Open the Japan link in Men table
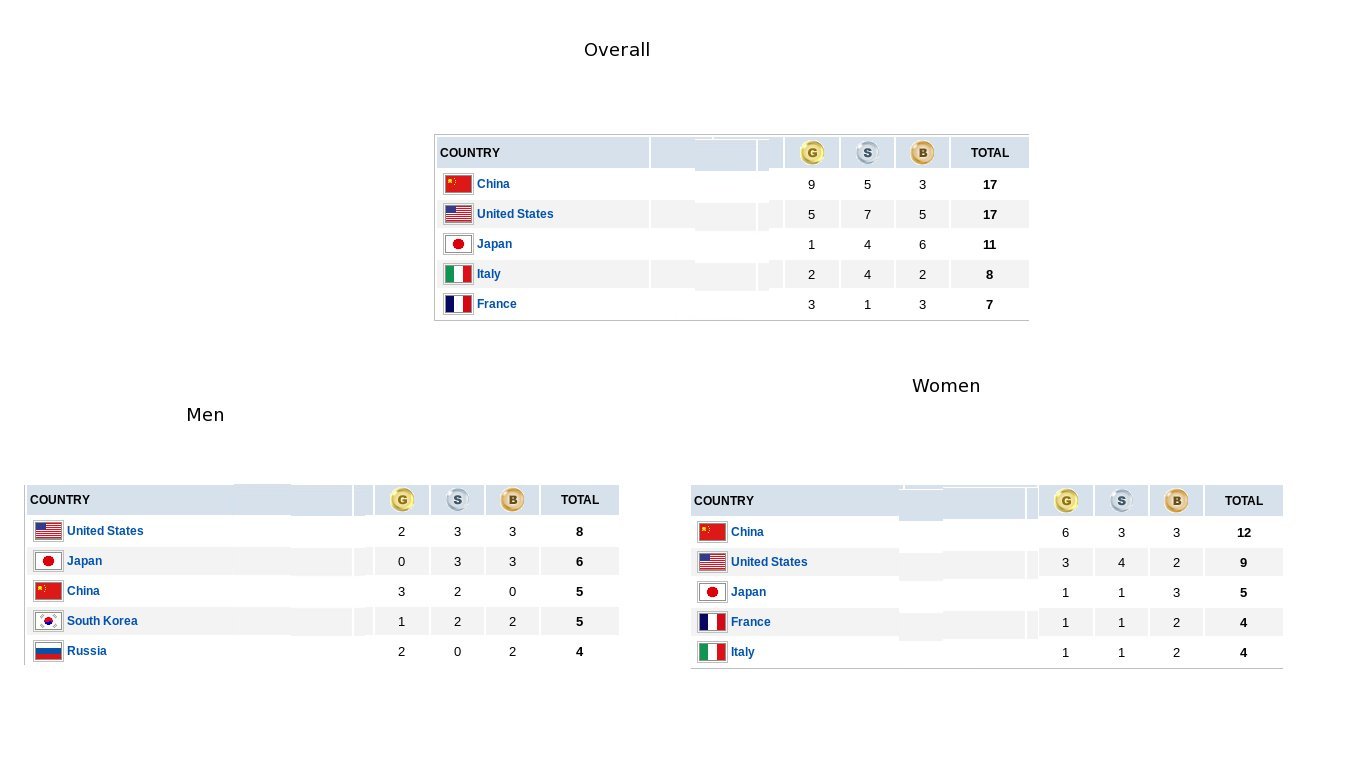 (x=85, y=561)
